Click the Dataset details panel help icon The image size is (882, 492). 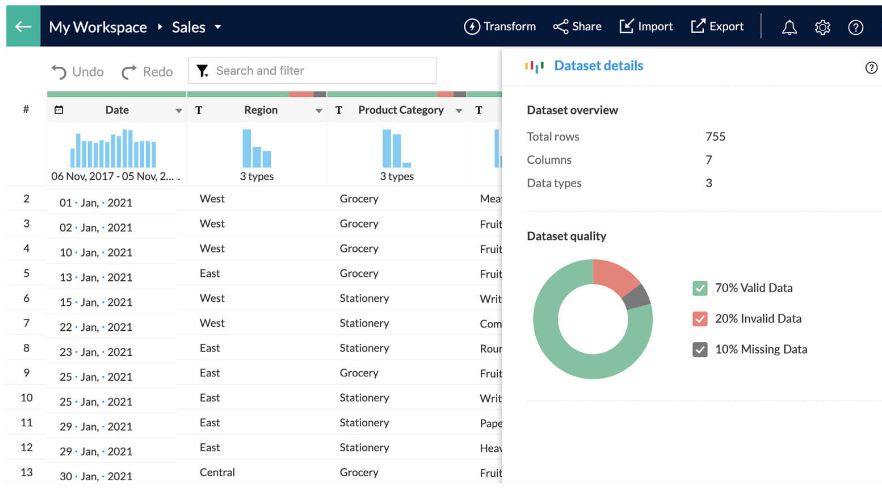871,67
